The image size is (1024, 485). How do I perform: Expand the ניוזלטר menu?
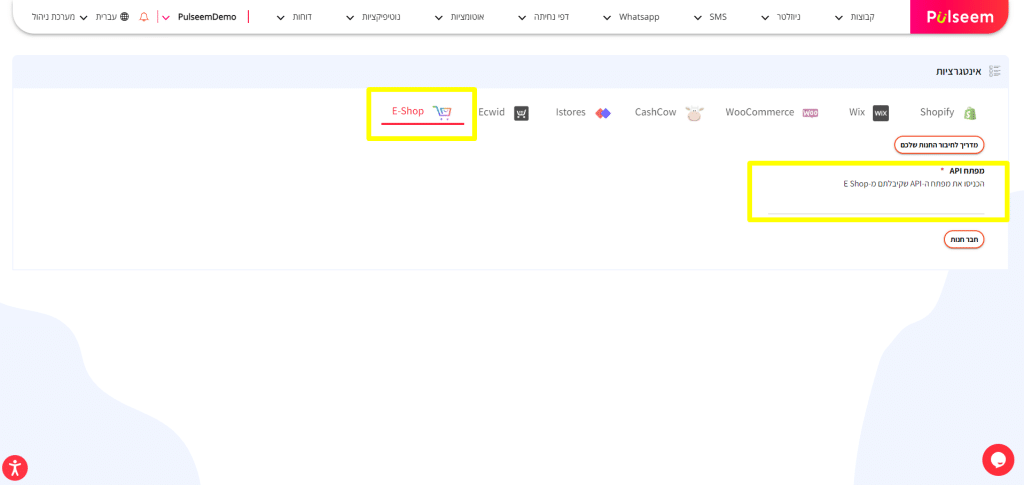click(780, 17)
